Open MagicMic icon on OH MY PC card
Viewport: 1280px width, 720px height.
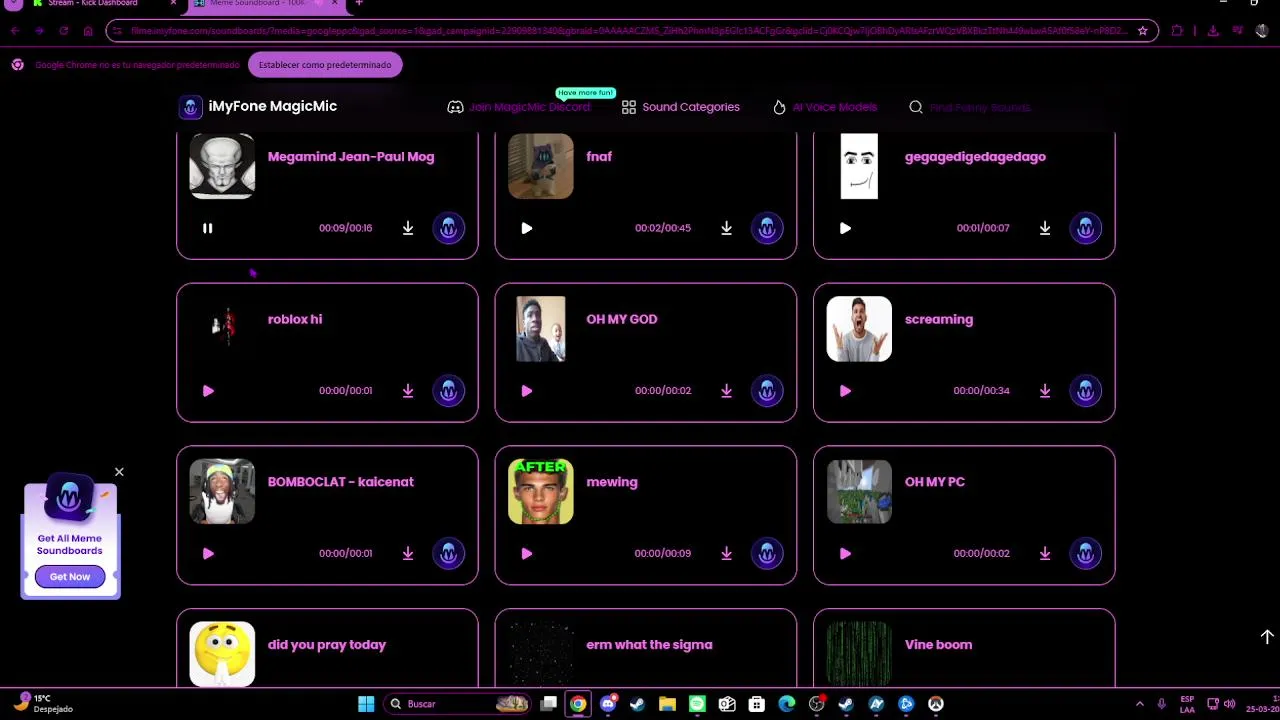pos(1085,553)
